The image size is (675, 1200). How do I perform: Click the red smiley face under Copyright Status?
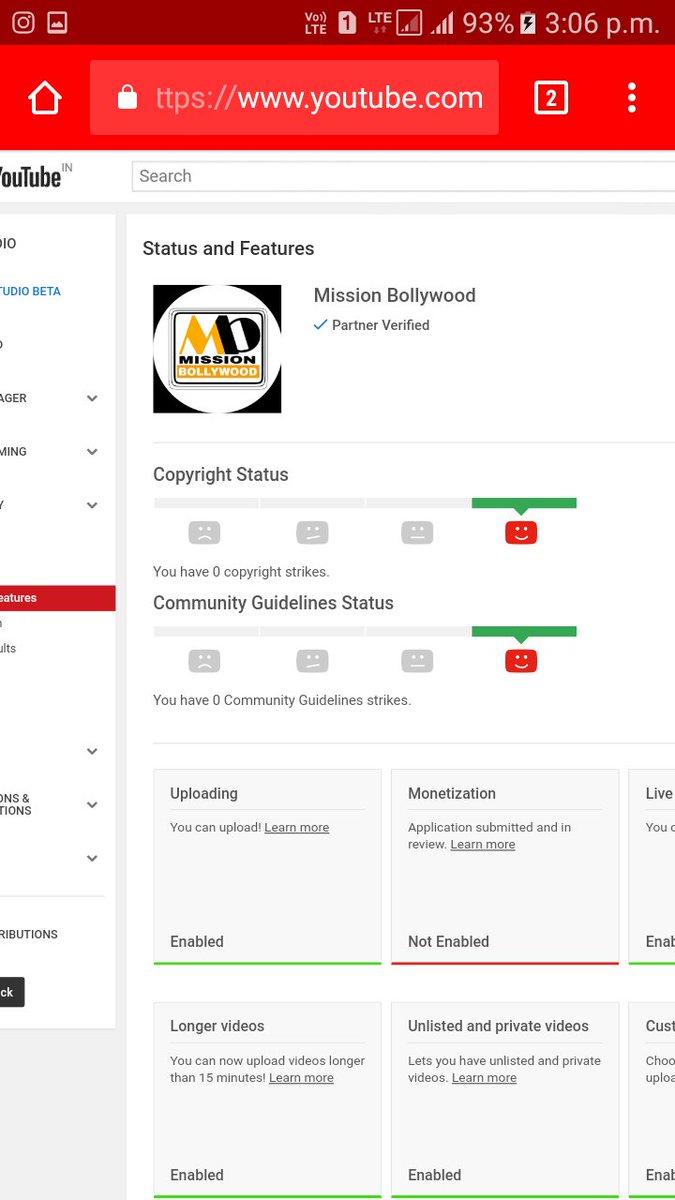click(x=521, y=532)
